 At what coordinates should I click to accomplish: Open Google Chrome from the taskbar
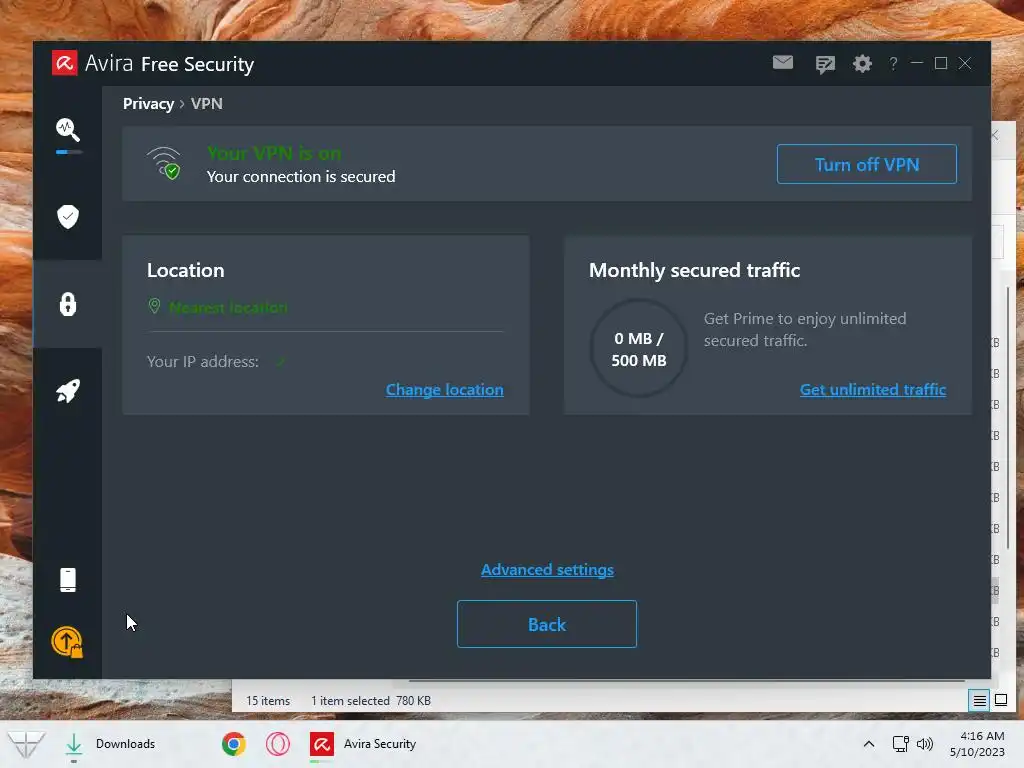[234, 744]
